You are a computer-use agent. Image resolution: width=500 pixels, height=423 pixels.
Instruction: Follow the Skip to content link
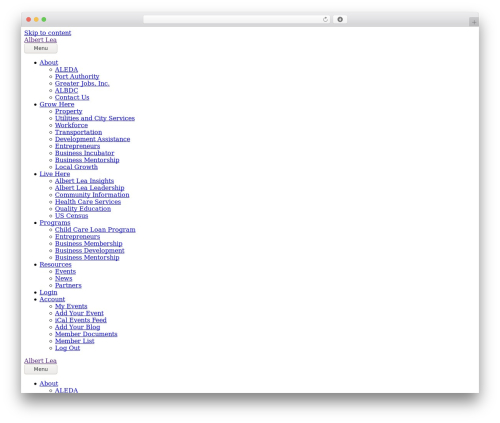(47, 33)
